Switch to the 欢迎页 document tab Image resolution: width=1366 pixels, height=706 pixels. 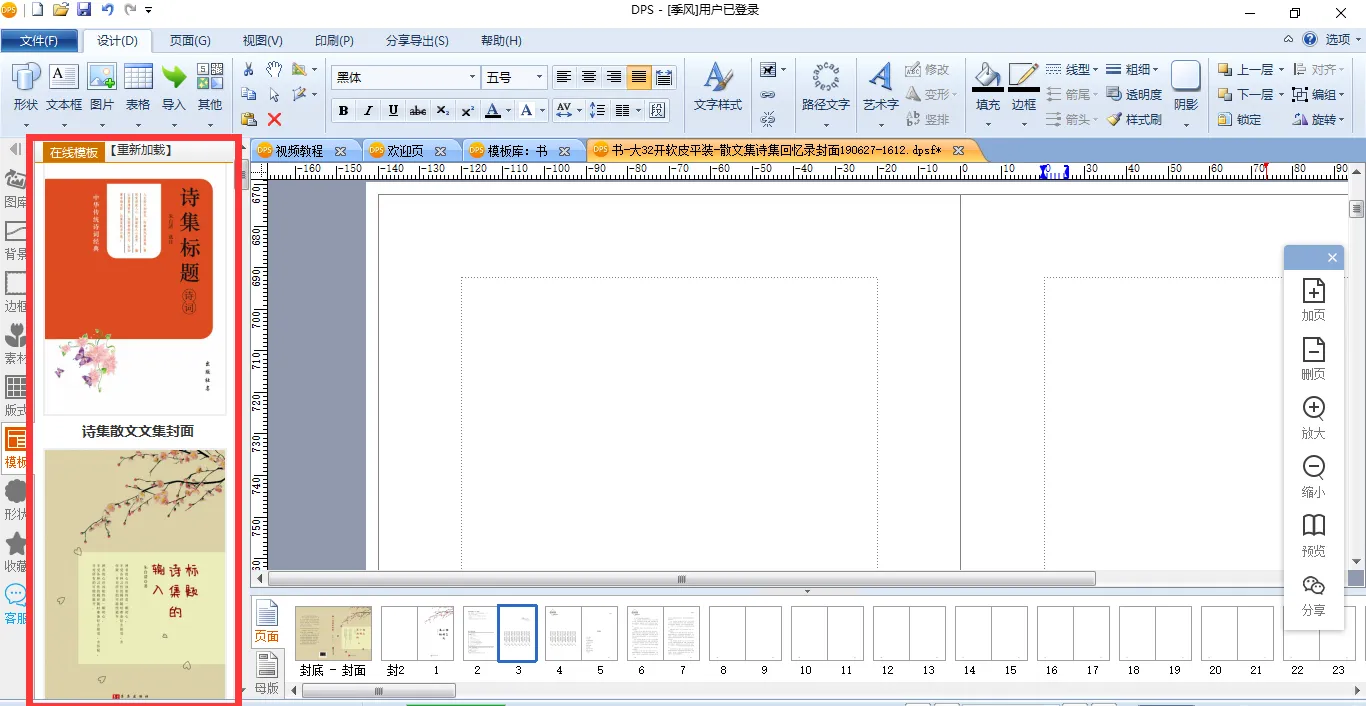405,151
